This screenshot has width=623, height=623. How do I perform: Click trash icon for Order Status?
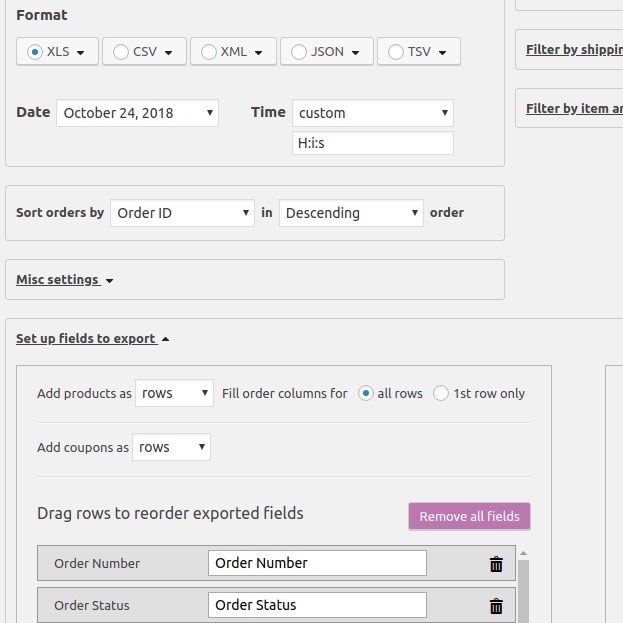[x=496, y=606]
